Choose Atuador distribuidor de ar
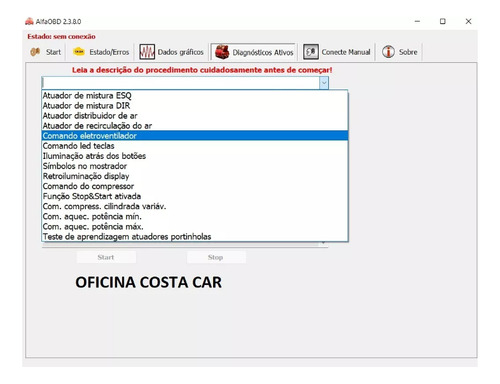This screenshot has height=384, width=500. click(x=195, y=116)
